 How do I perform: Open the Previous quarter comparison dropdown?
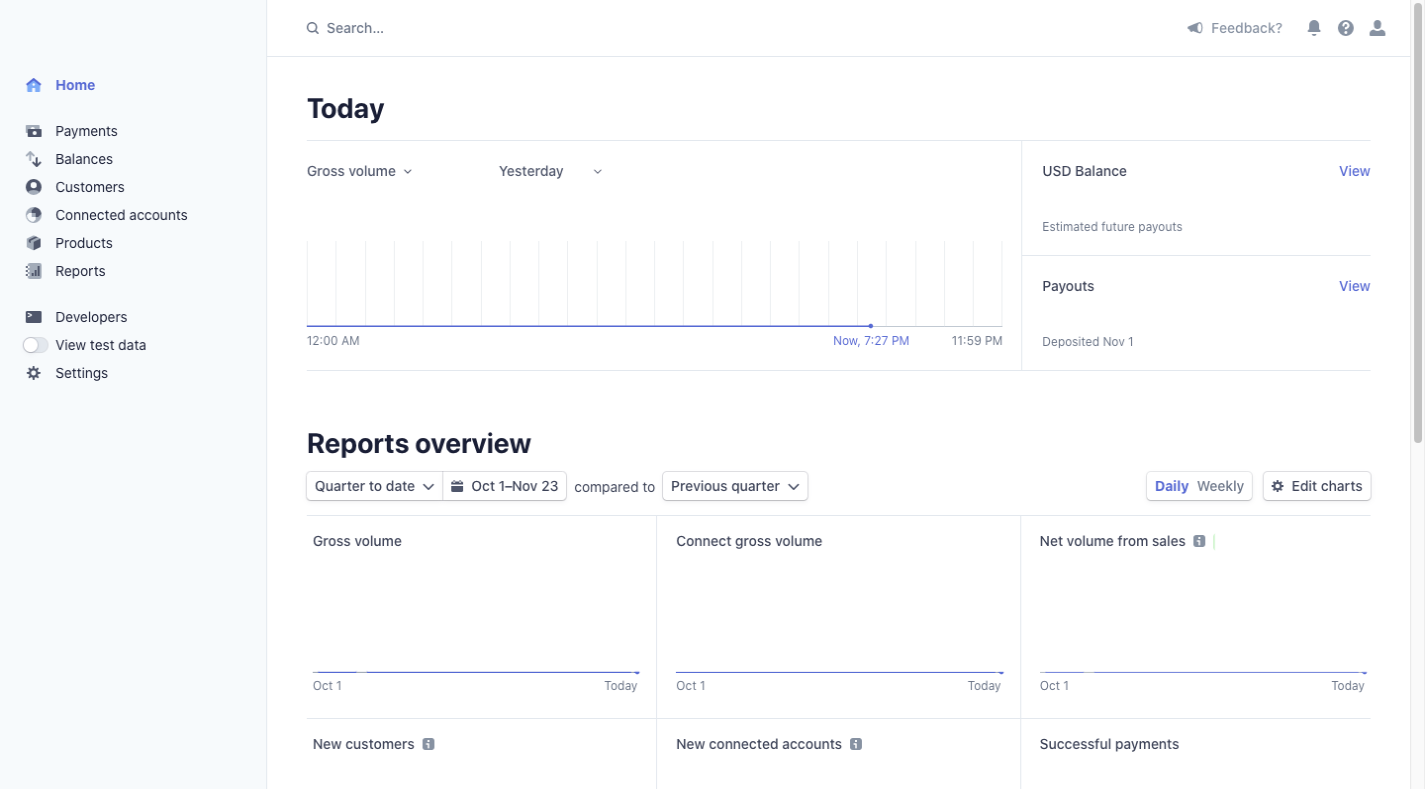tap(734, 486)
